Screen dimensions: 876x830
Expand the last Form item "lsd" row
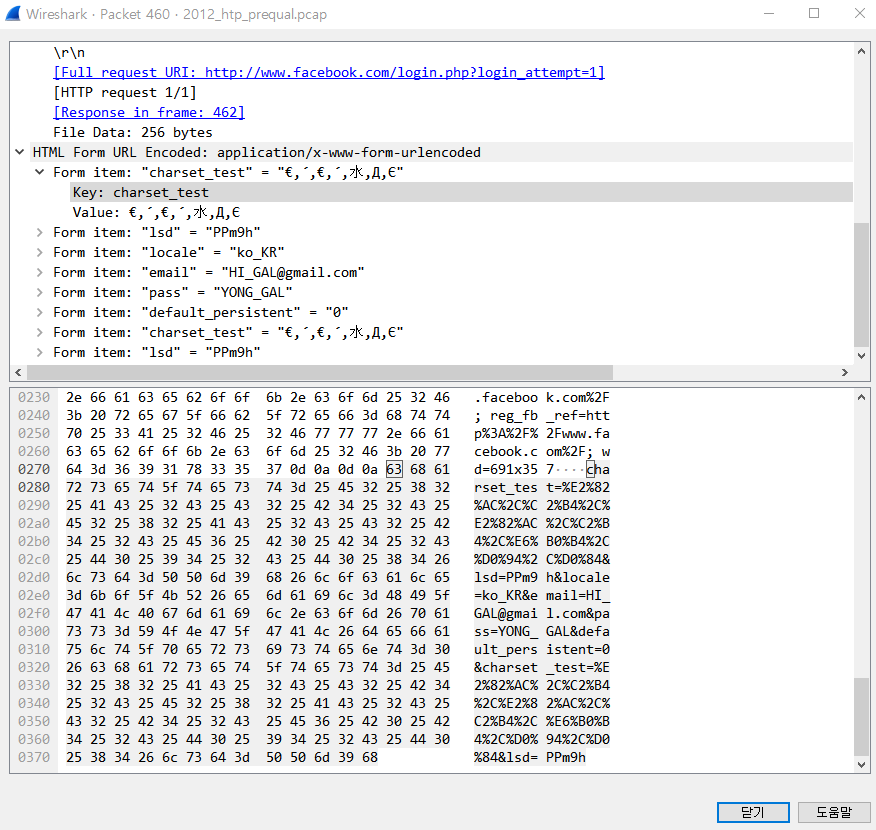[40, 352]
